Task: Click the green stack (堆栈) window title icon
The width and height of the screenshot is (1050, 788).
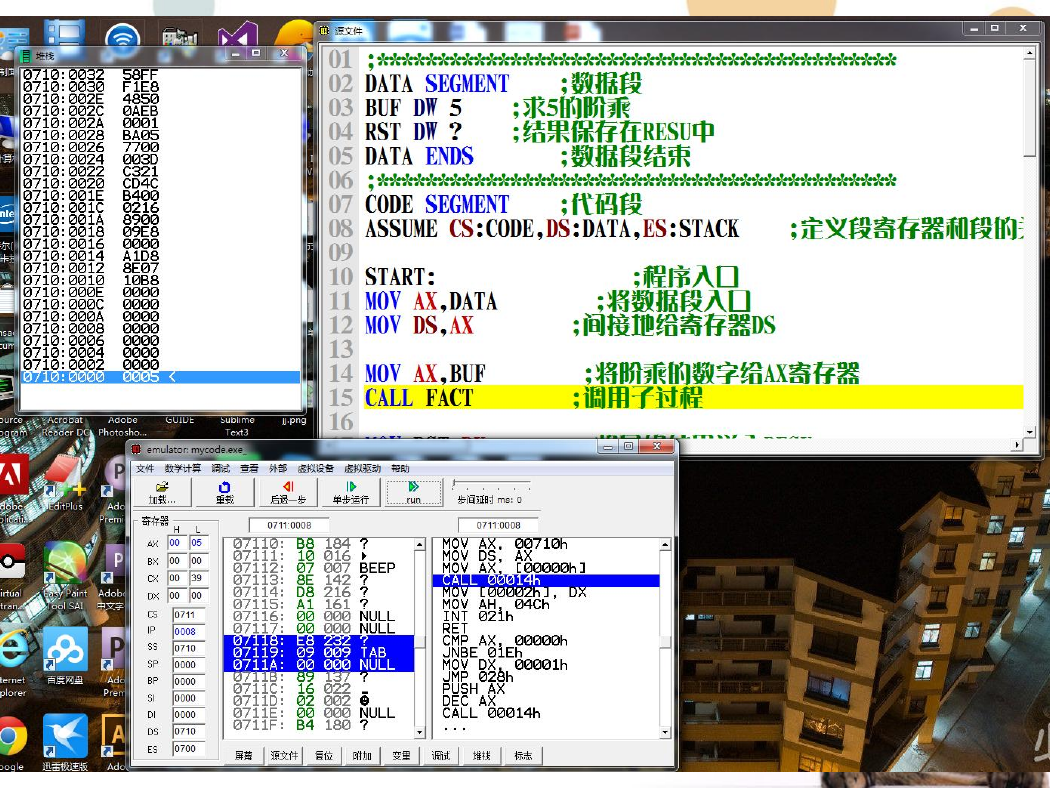Action: pyautogui.click(x=26, y=56)
